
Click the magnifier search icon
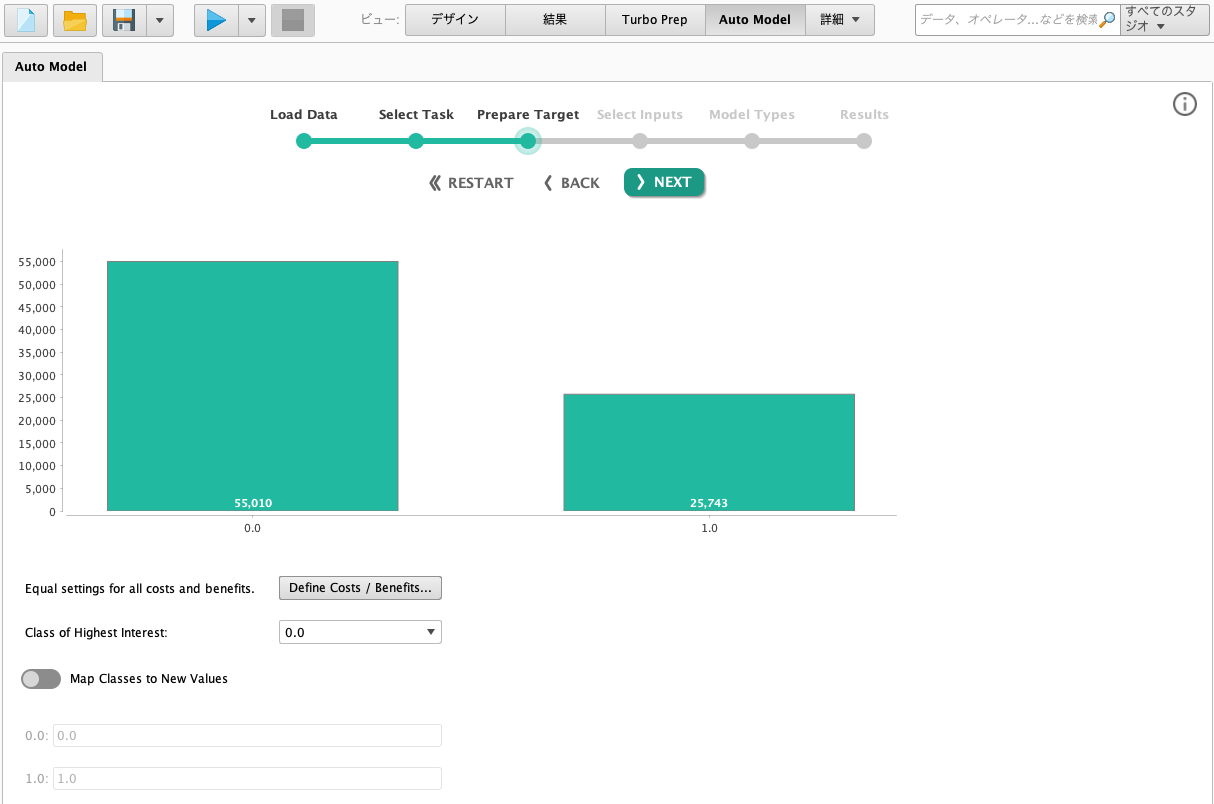[x=1107, y=20]
